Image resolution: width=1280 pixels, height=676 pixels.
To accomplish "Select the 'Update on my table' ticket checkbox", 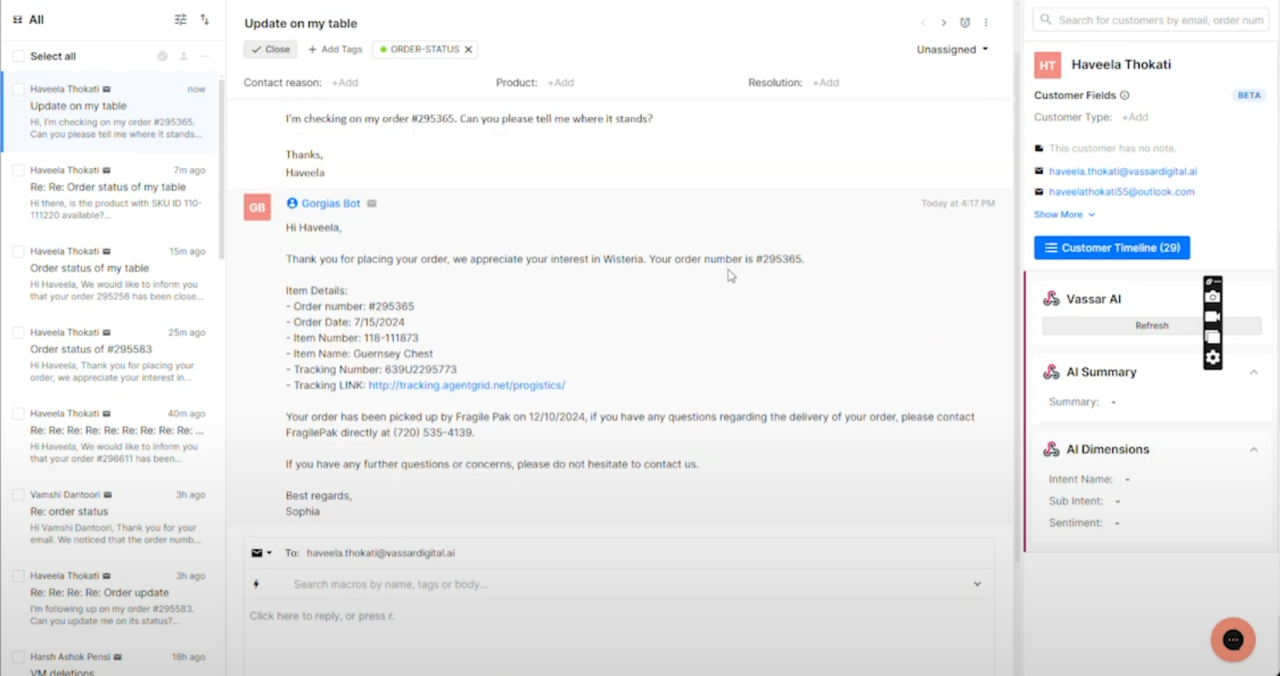I will tap(18, 89).
